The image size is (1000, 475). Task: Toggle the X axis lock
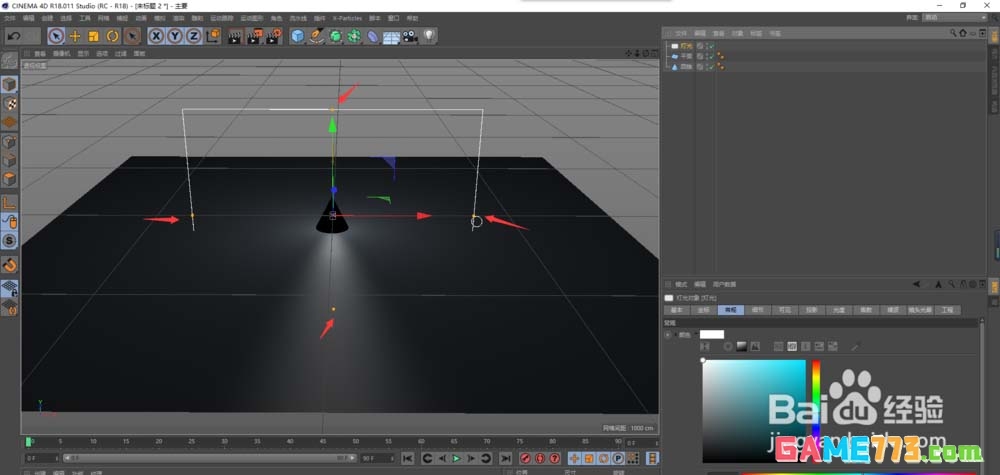(x=156, y=36)
